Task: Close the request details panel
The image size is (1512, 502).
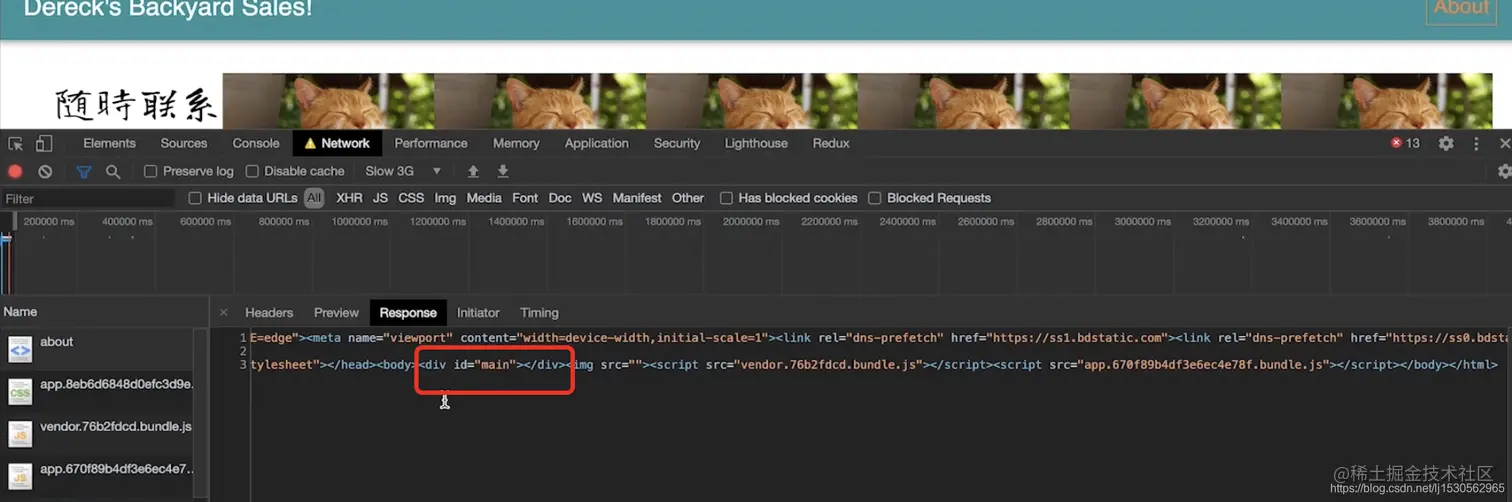Action: pos(223,313)
